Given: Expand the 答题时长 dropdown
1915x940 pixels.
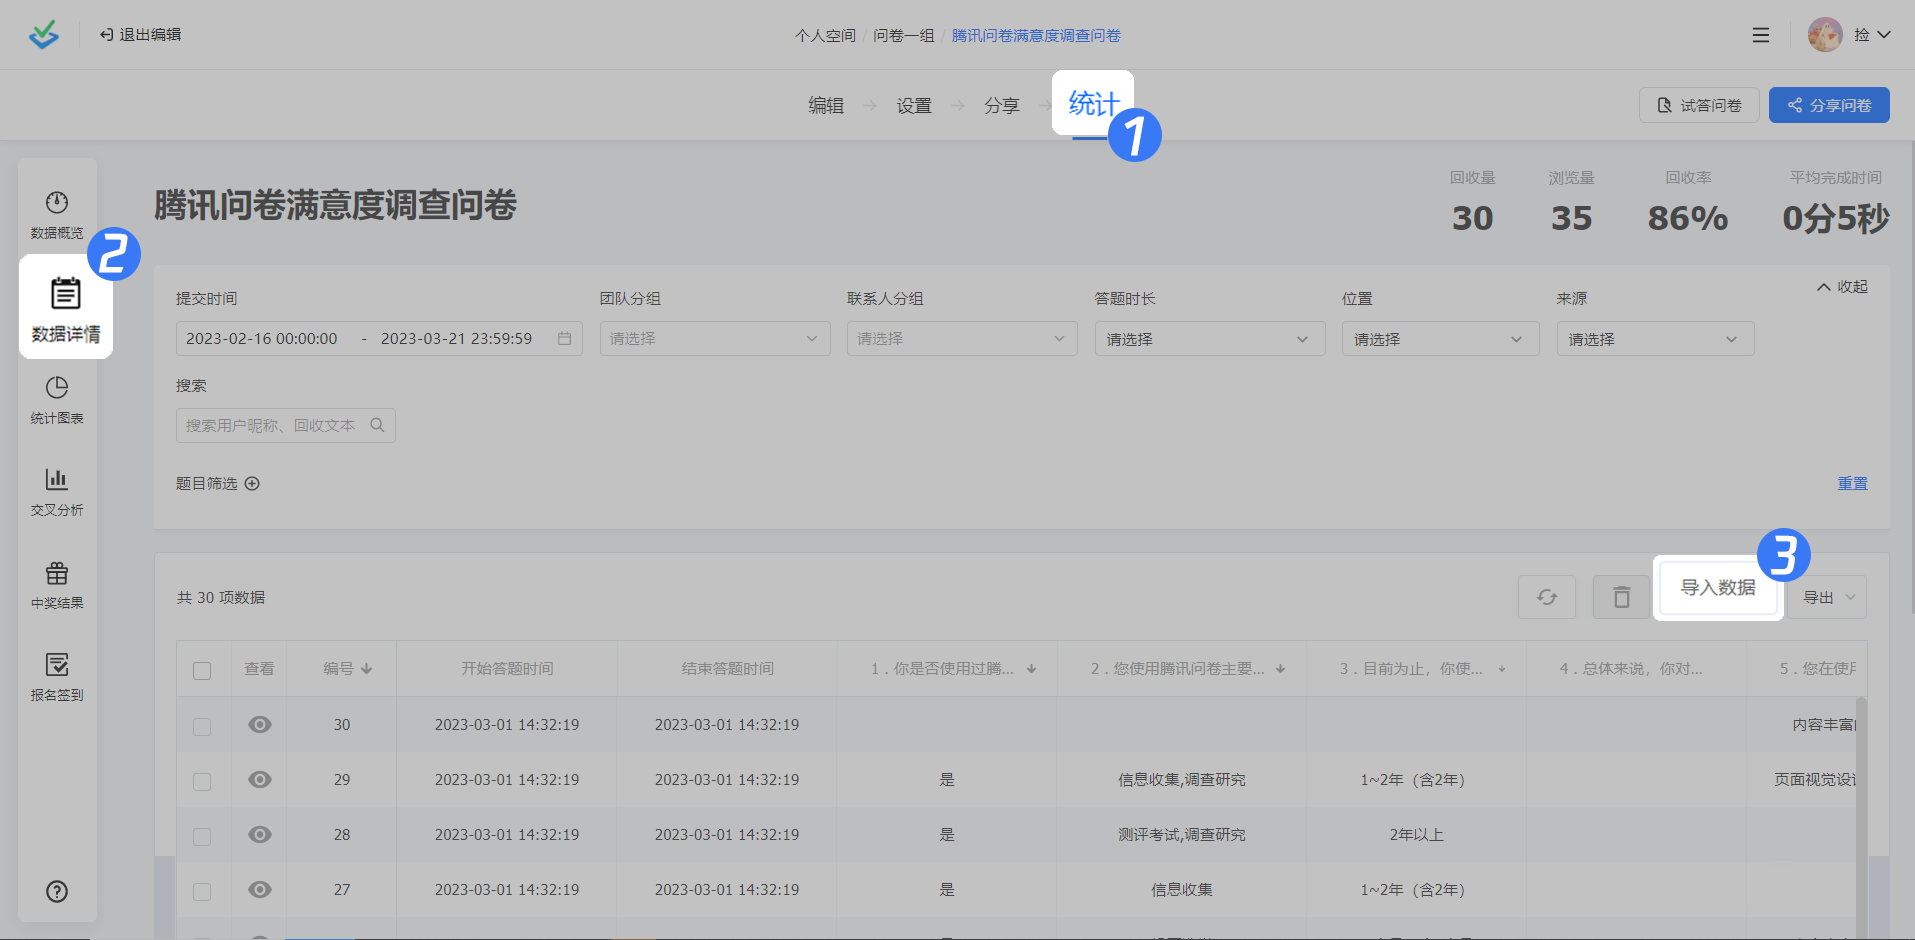Looking at the screenshot, I should click(x=1209, y=339).
